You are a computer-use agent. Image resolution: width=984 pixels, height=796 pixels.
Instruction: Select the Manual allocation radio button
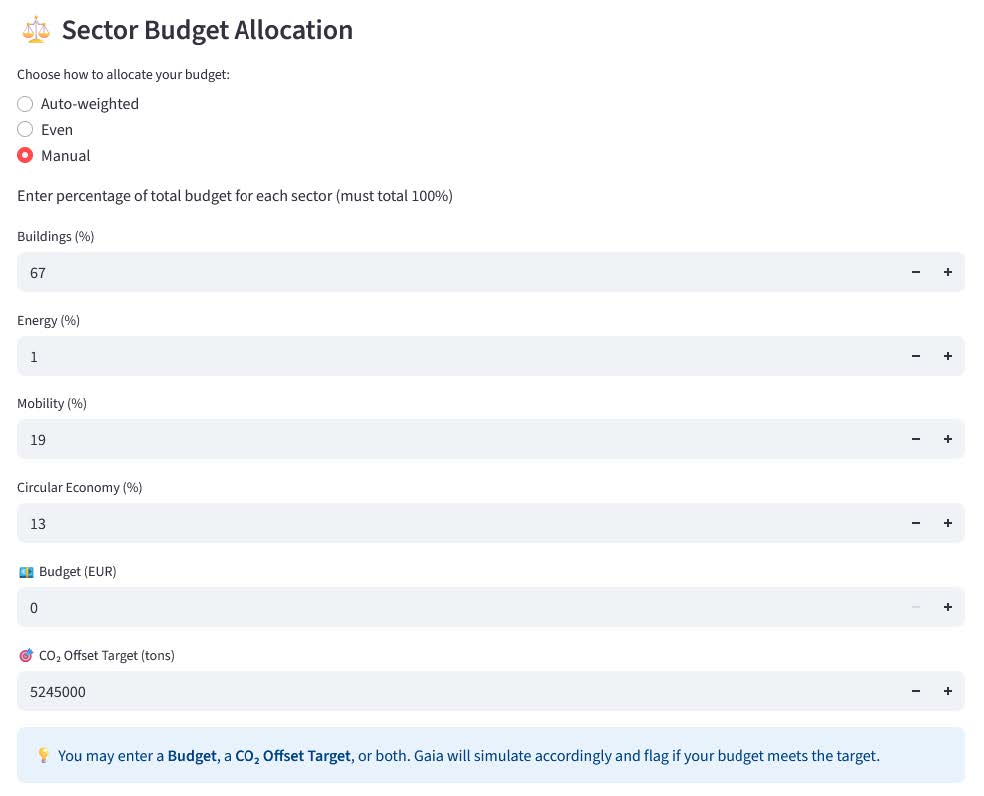26,156
